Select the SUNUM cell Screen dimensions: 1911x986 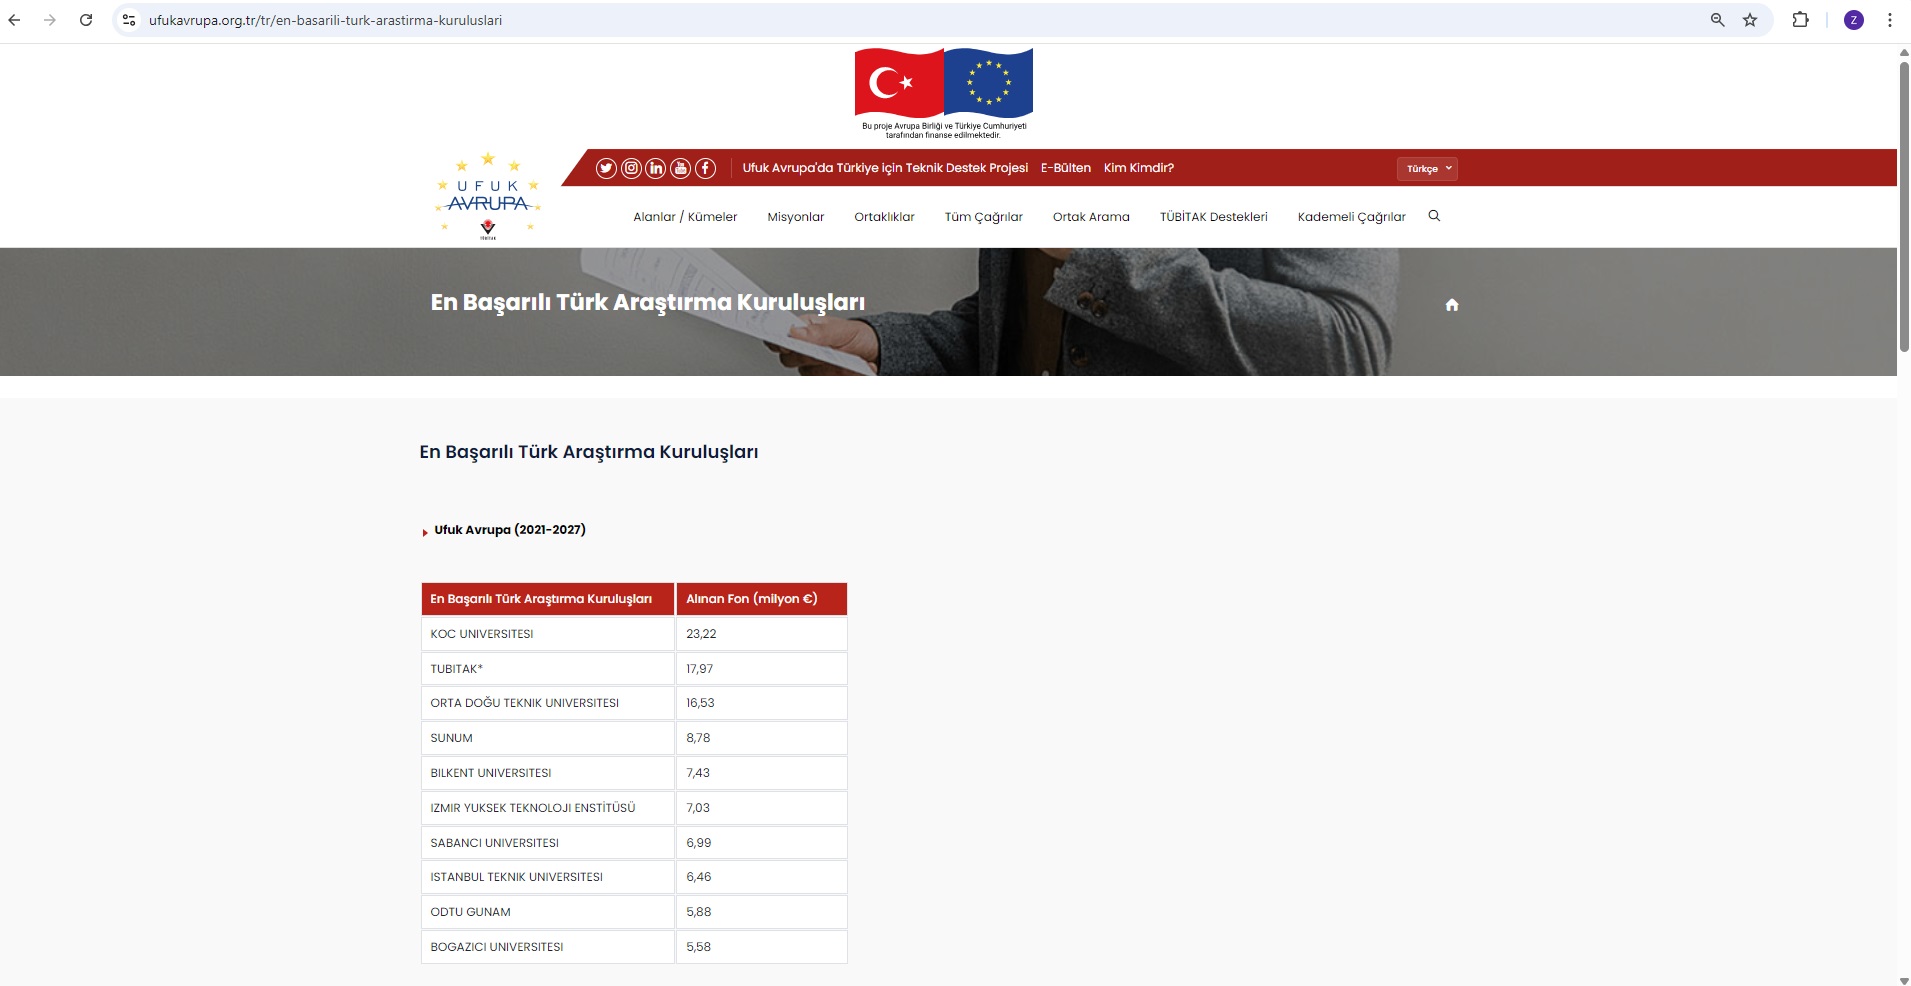pos(548,738)
